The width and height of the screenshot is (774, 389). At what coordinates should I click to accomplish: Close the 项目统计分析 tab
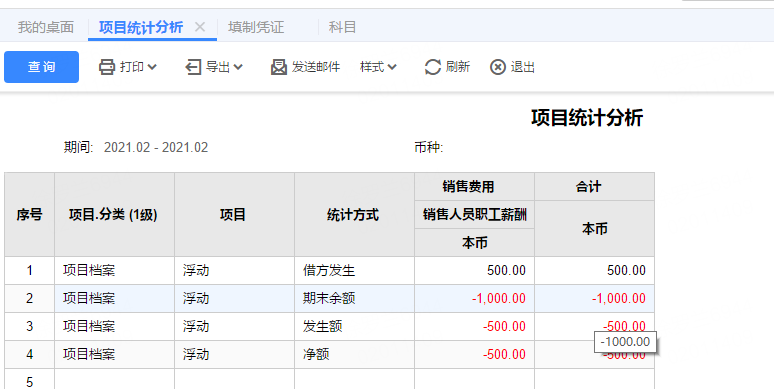[x=200, y=27]
